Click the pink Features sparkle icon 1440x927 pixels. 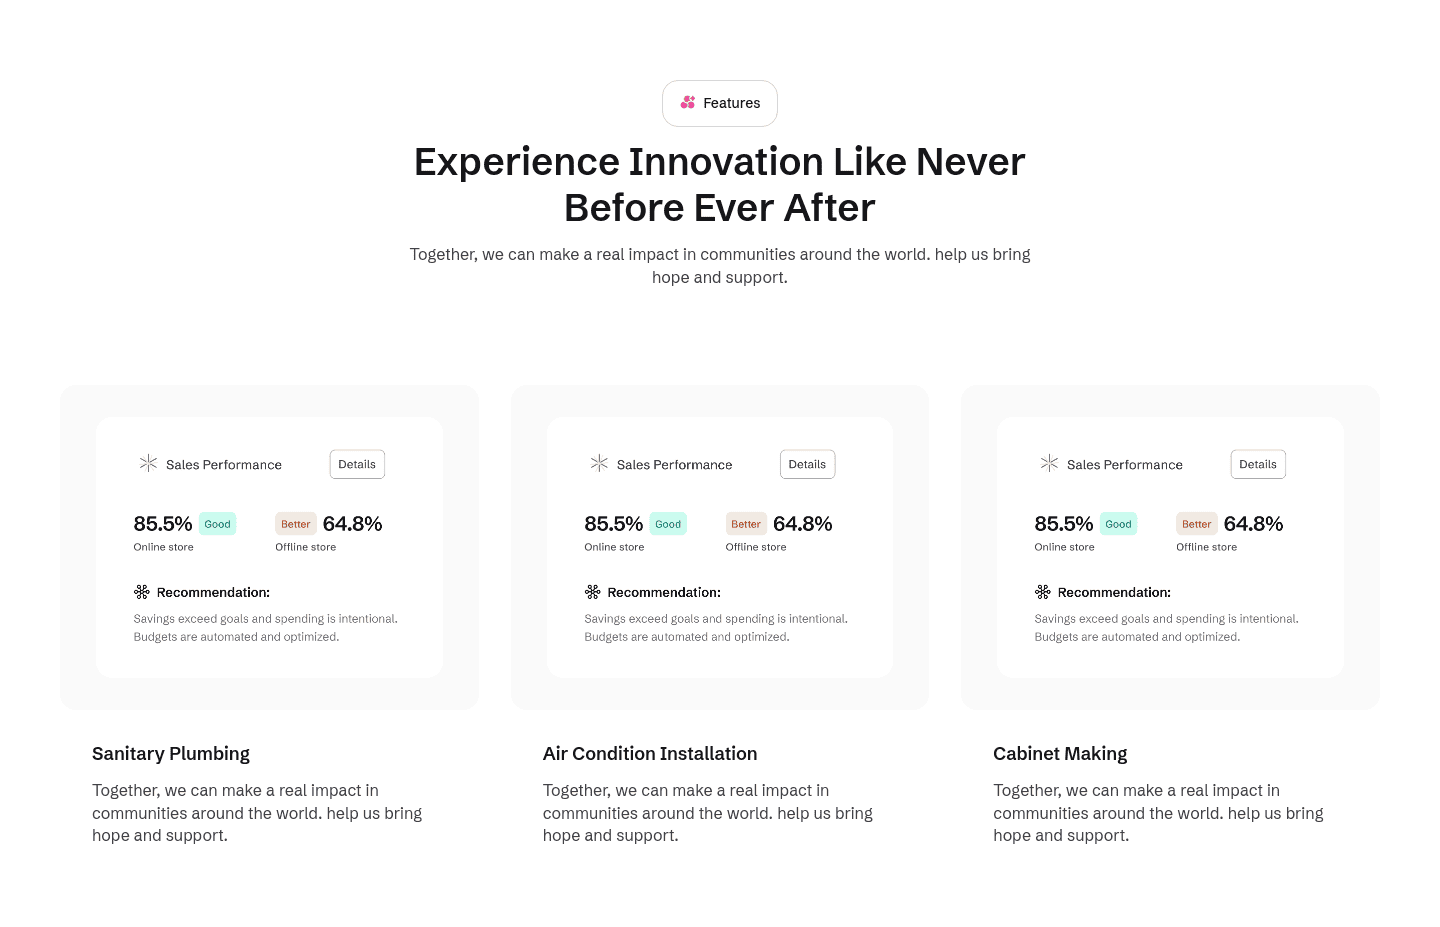(x=688, y=103)
